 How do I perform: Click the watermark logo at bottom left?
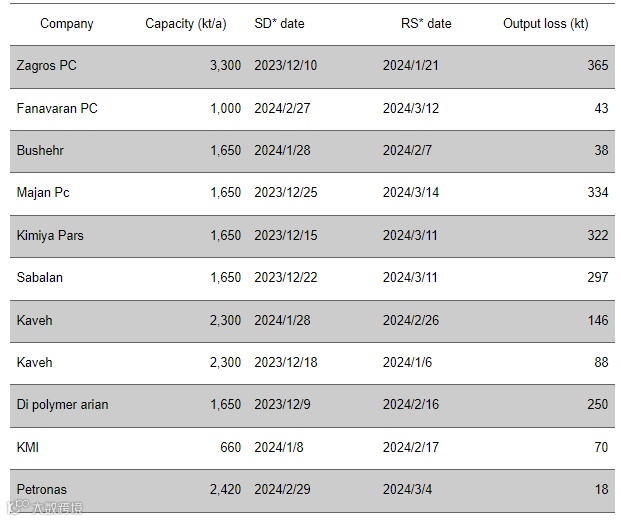[45, 507]
